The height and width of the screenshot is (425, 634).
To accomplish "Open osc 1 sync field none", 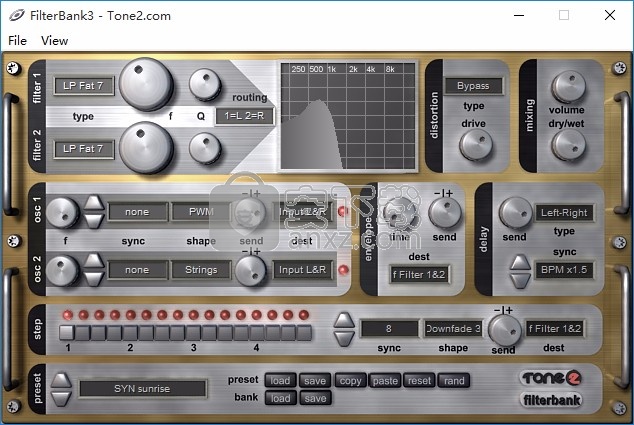I will click(x=137, y=212).
